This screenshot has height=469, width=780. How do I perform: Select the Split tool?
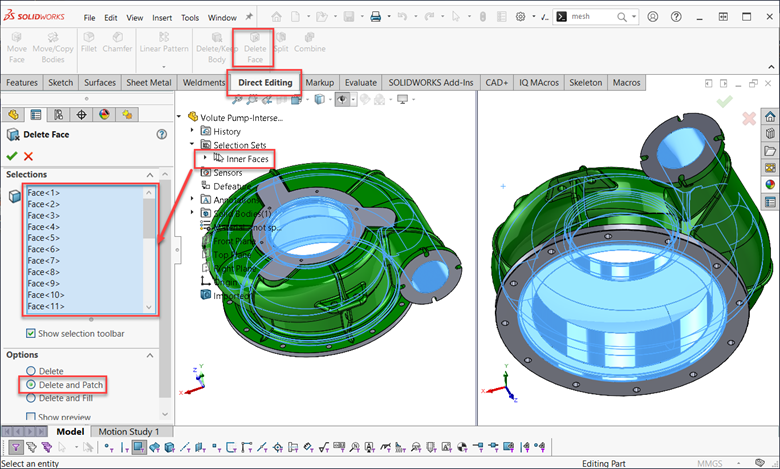tap(281, 43)
